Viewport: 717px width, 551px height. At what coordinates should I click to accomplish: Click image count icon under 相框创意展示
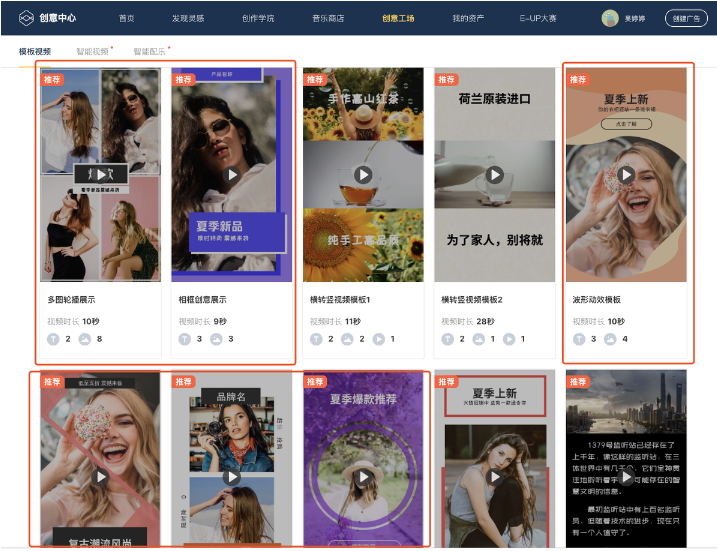pyautogui.click(x=216, y=339)
